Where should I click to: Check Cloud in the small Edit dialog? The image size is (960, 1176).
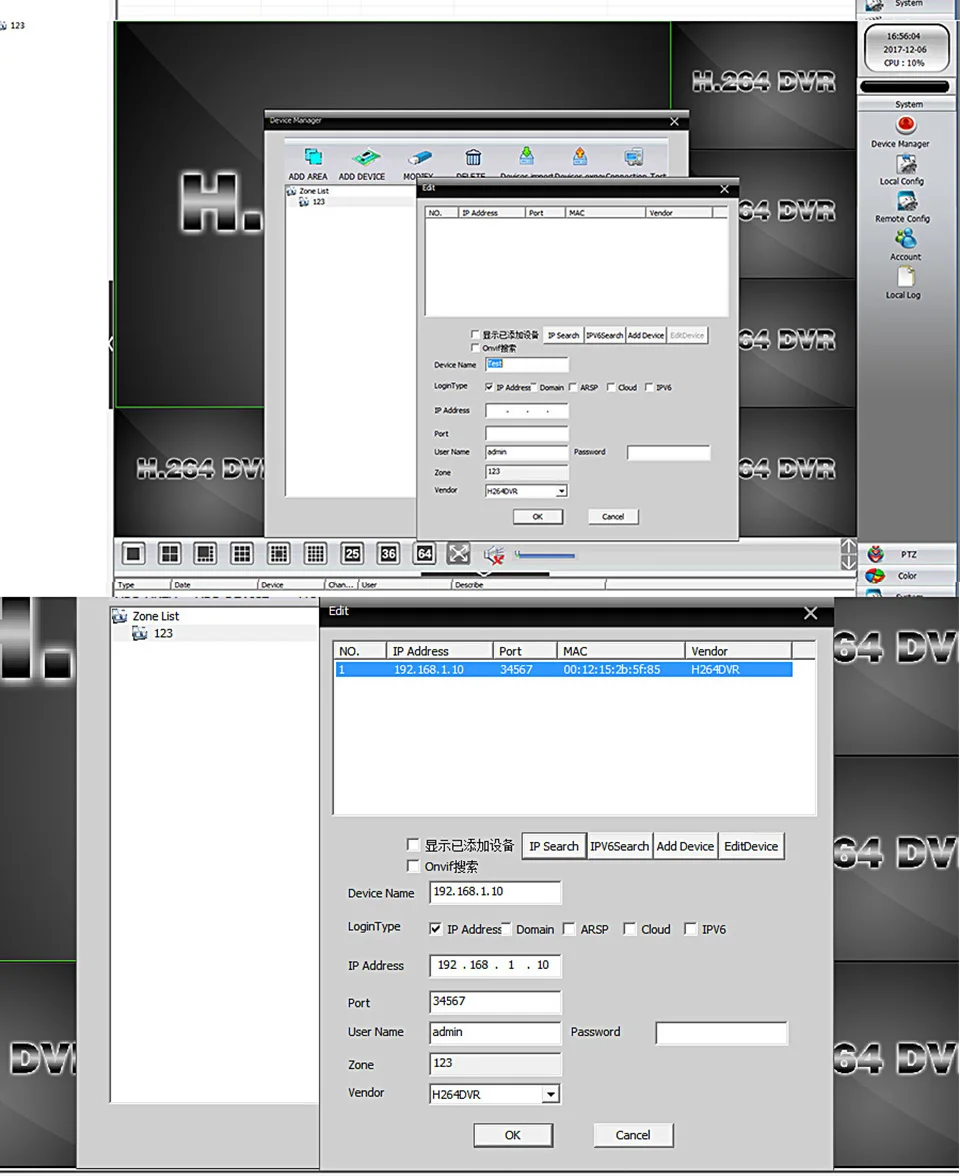click(x=611, y=387)
